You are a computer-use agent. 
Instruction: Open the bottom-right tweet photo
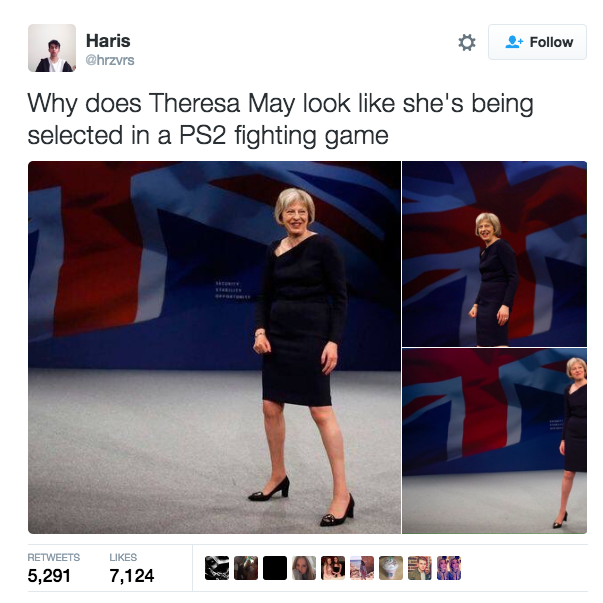point(495,441)
